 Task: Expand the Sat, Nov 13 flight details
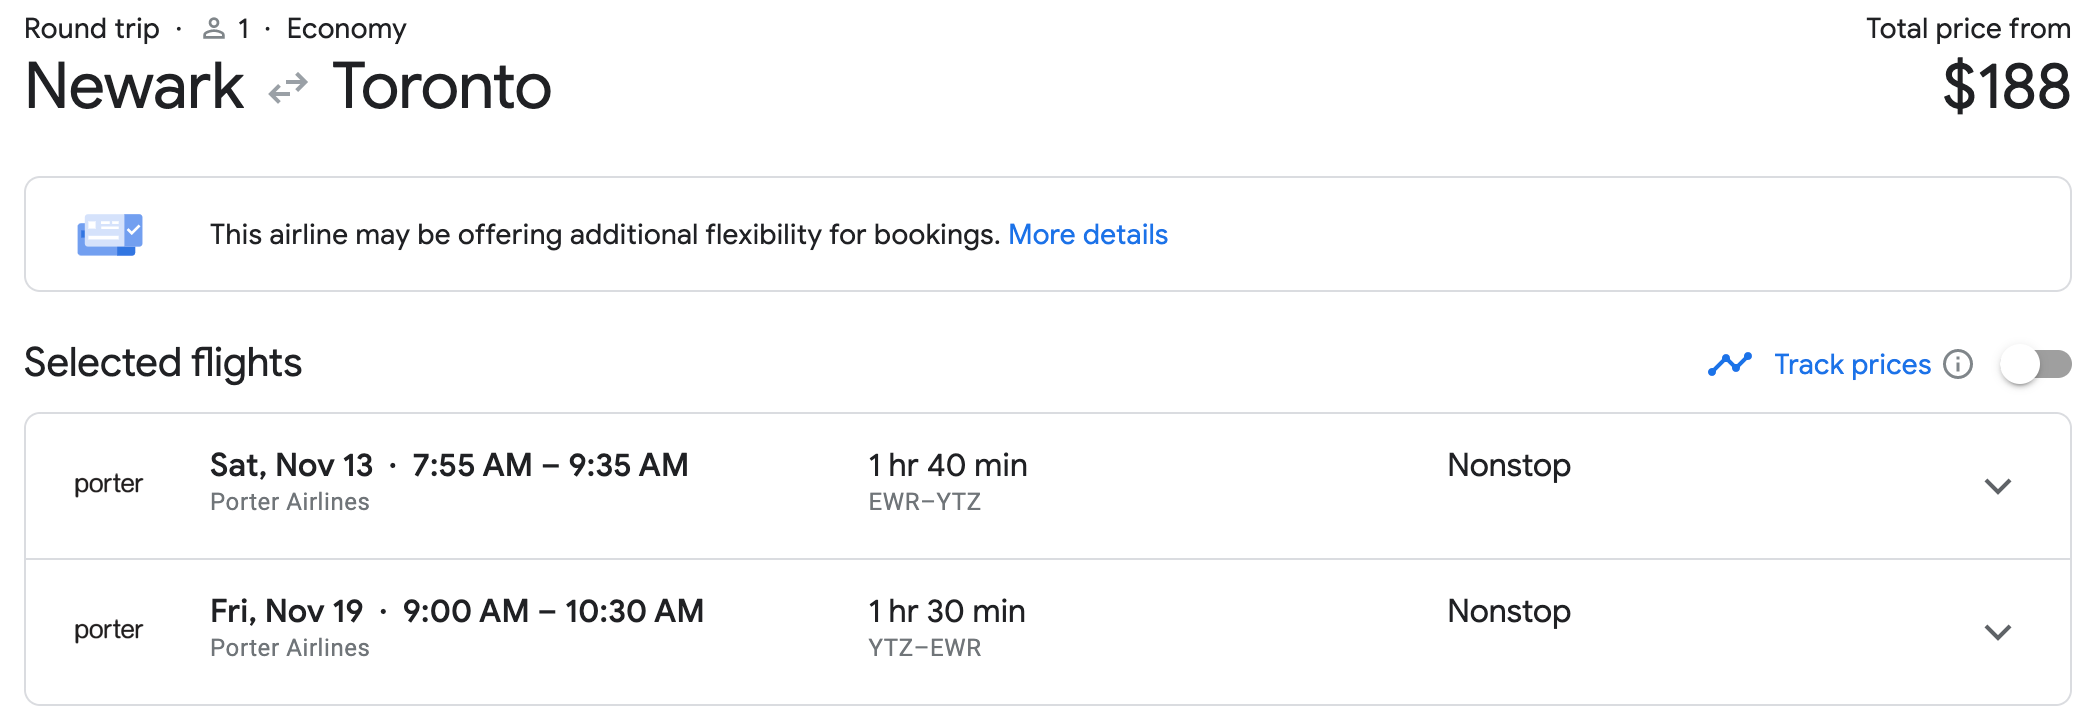(x=1997, y=487)
